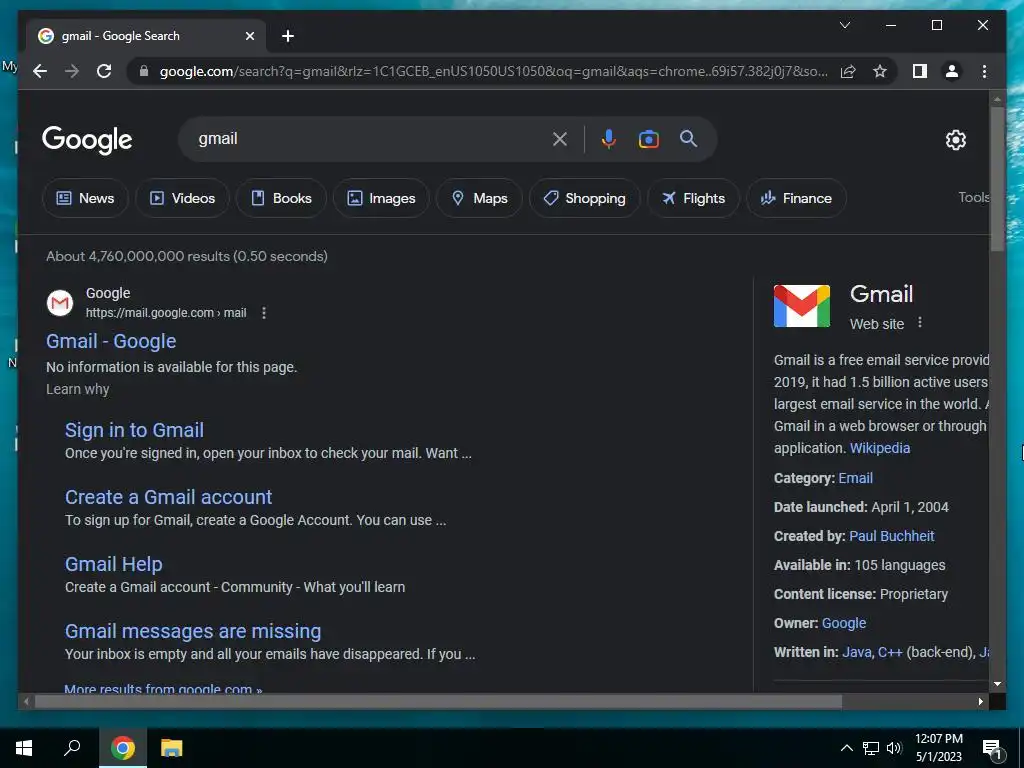Show hidden system tray icons
Image resolution: width=1024 pixels, height=768 pixels.
click(846, 748)
